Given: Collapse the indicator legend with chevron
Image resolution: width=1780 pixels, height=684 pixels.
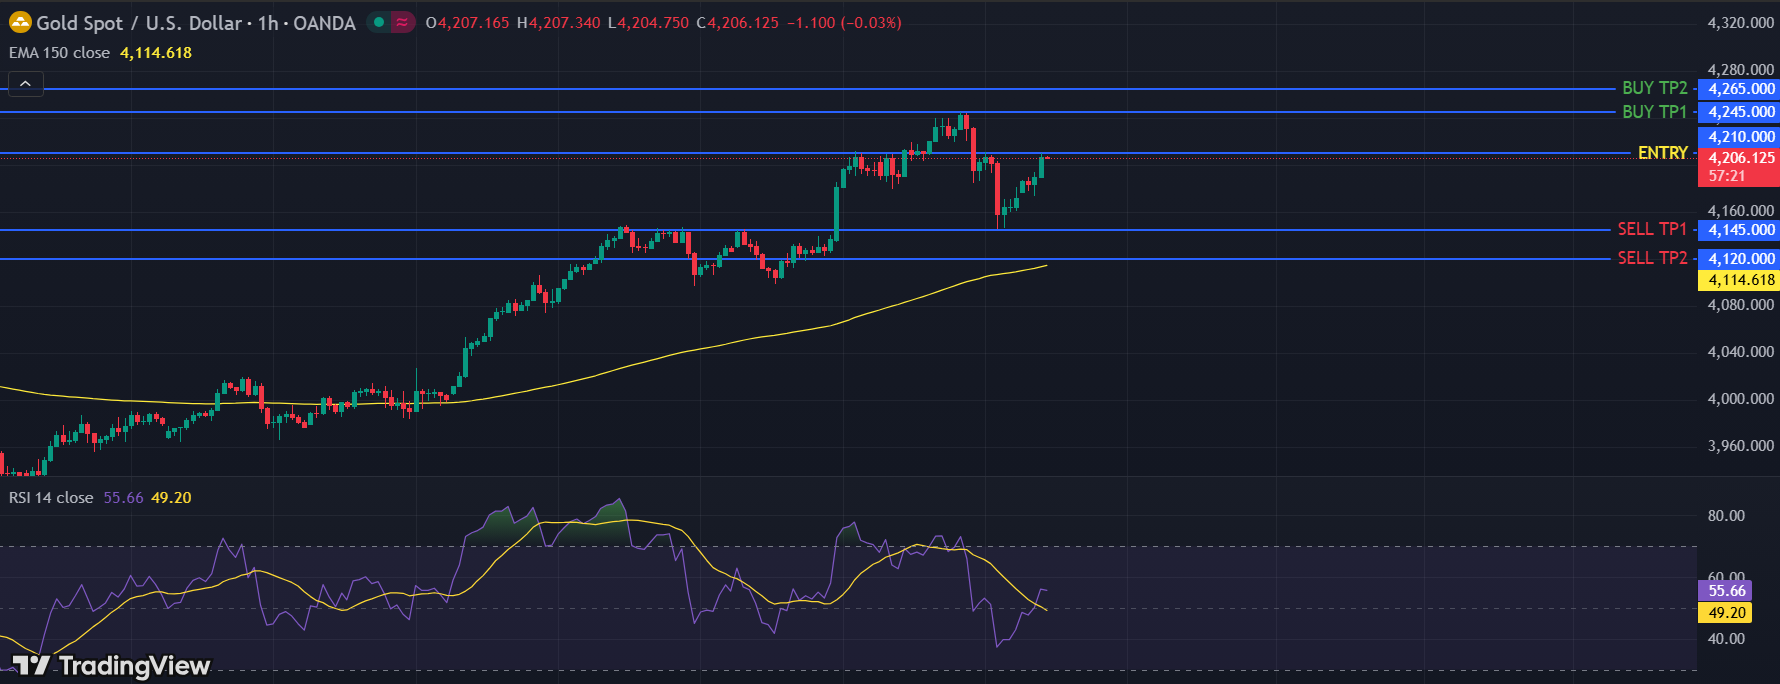Looking at the screenshot, I should point(26,84).
